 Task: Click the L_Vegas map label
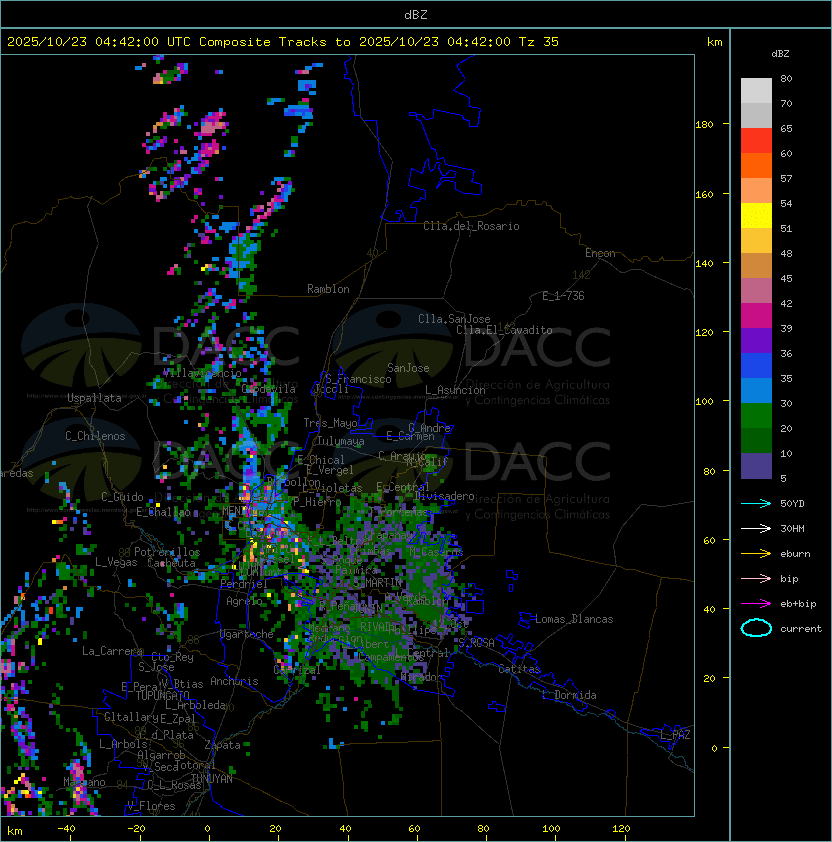click(116, 562)
